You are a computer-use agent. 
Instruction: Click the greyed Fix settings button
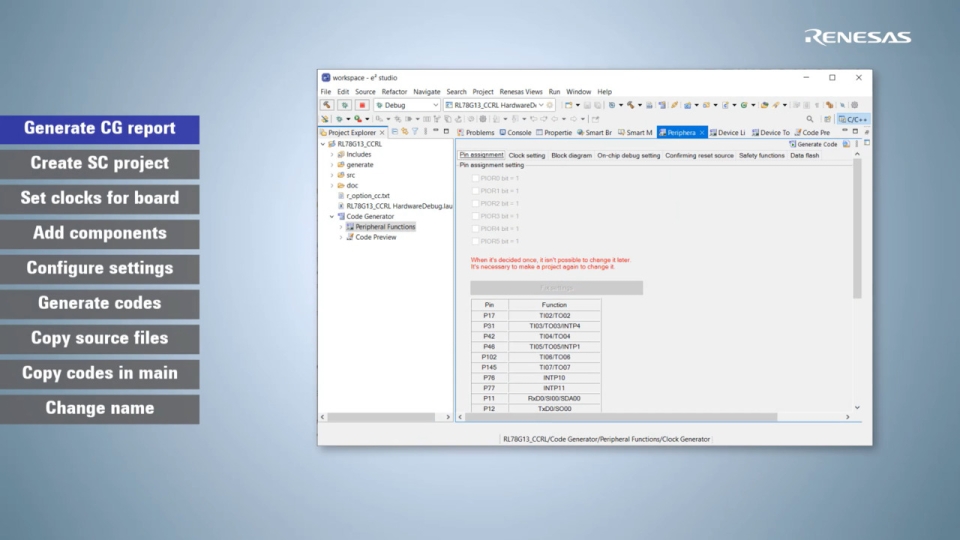click(x=557, y=288)
